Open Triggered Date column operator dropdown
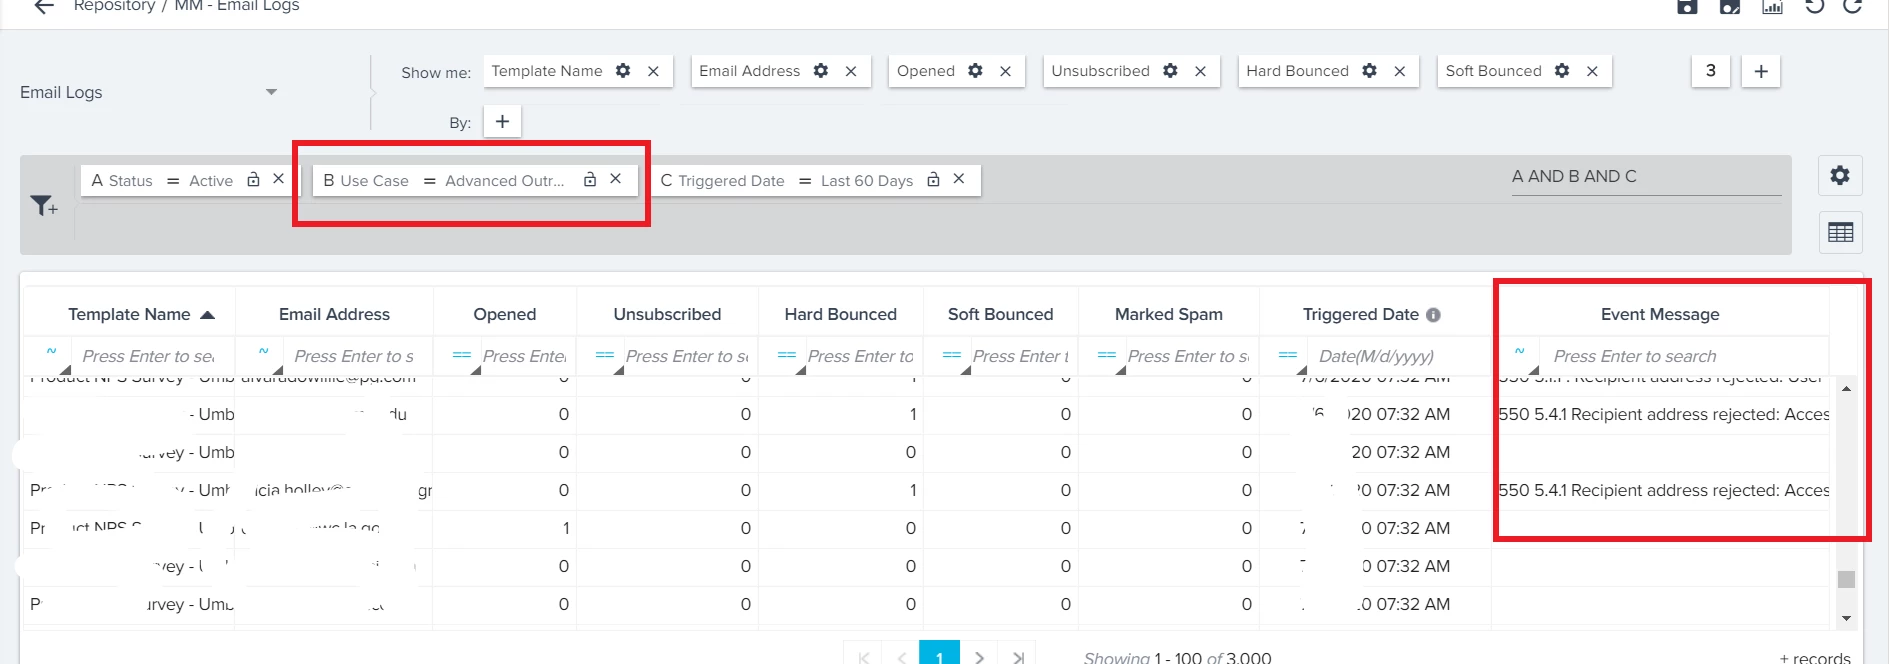The height and width of the screenshot is (664, 1889). [x=1288, y=355]
